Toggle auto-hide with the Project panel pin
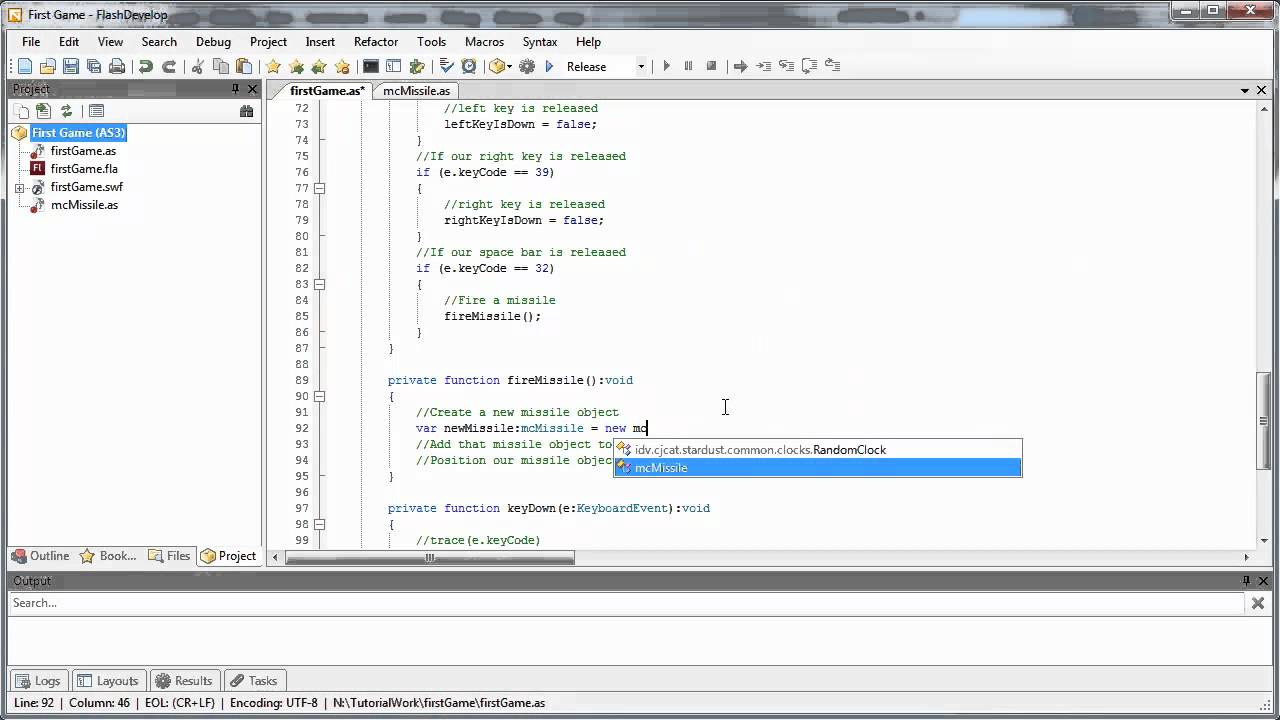Viewport: 1280px width, 720px height. pos(236,89)
